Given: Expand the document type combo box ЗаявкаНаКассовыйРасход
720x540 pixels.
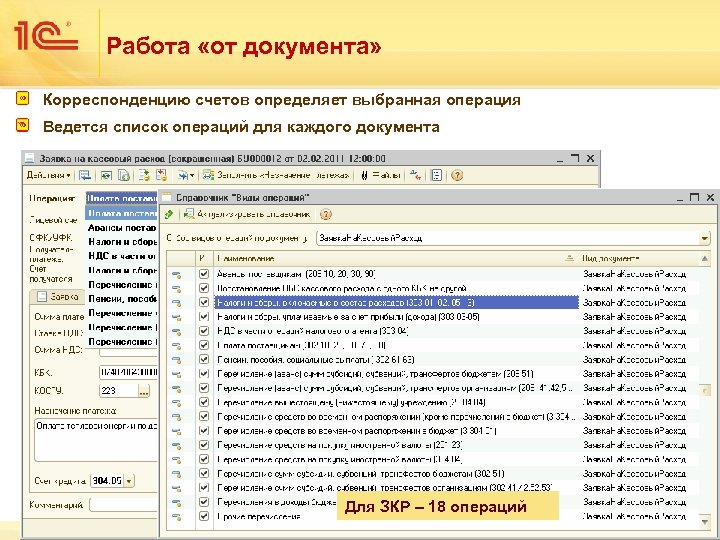Looking at the screenshot, I should [x=705, y=238].
